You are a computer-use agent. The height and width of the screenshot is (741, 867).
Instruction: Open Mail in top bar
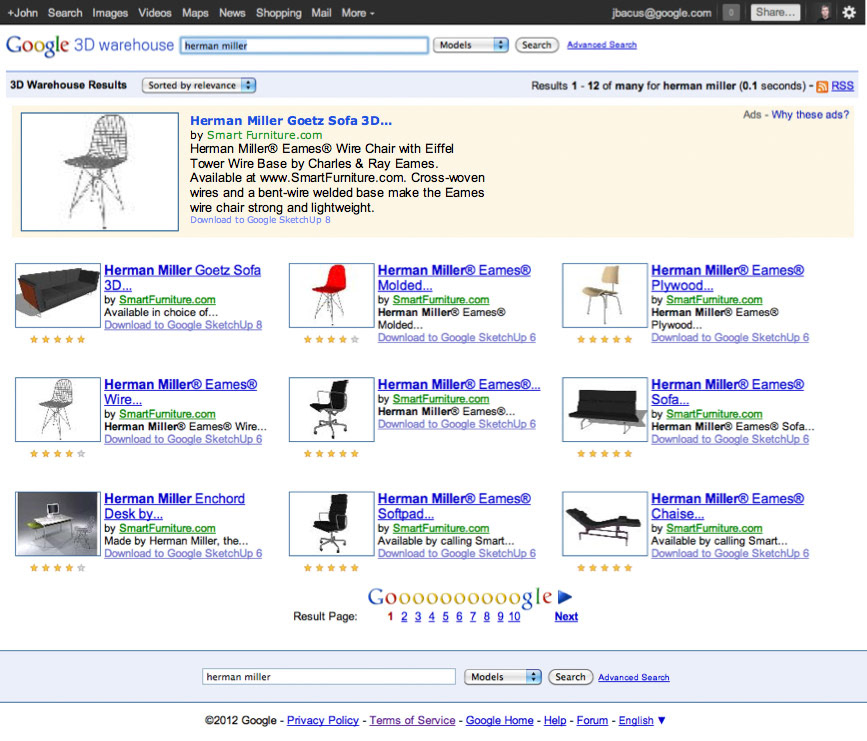[321, 13]
